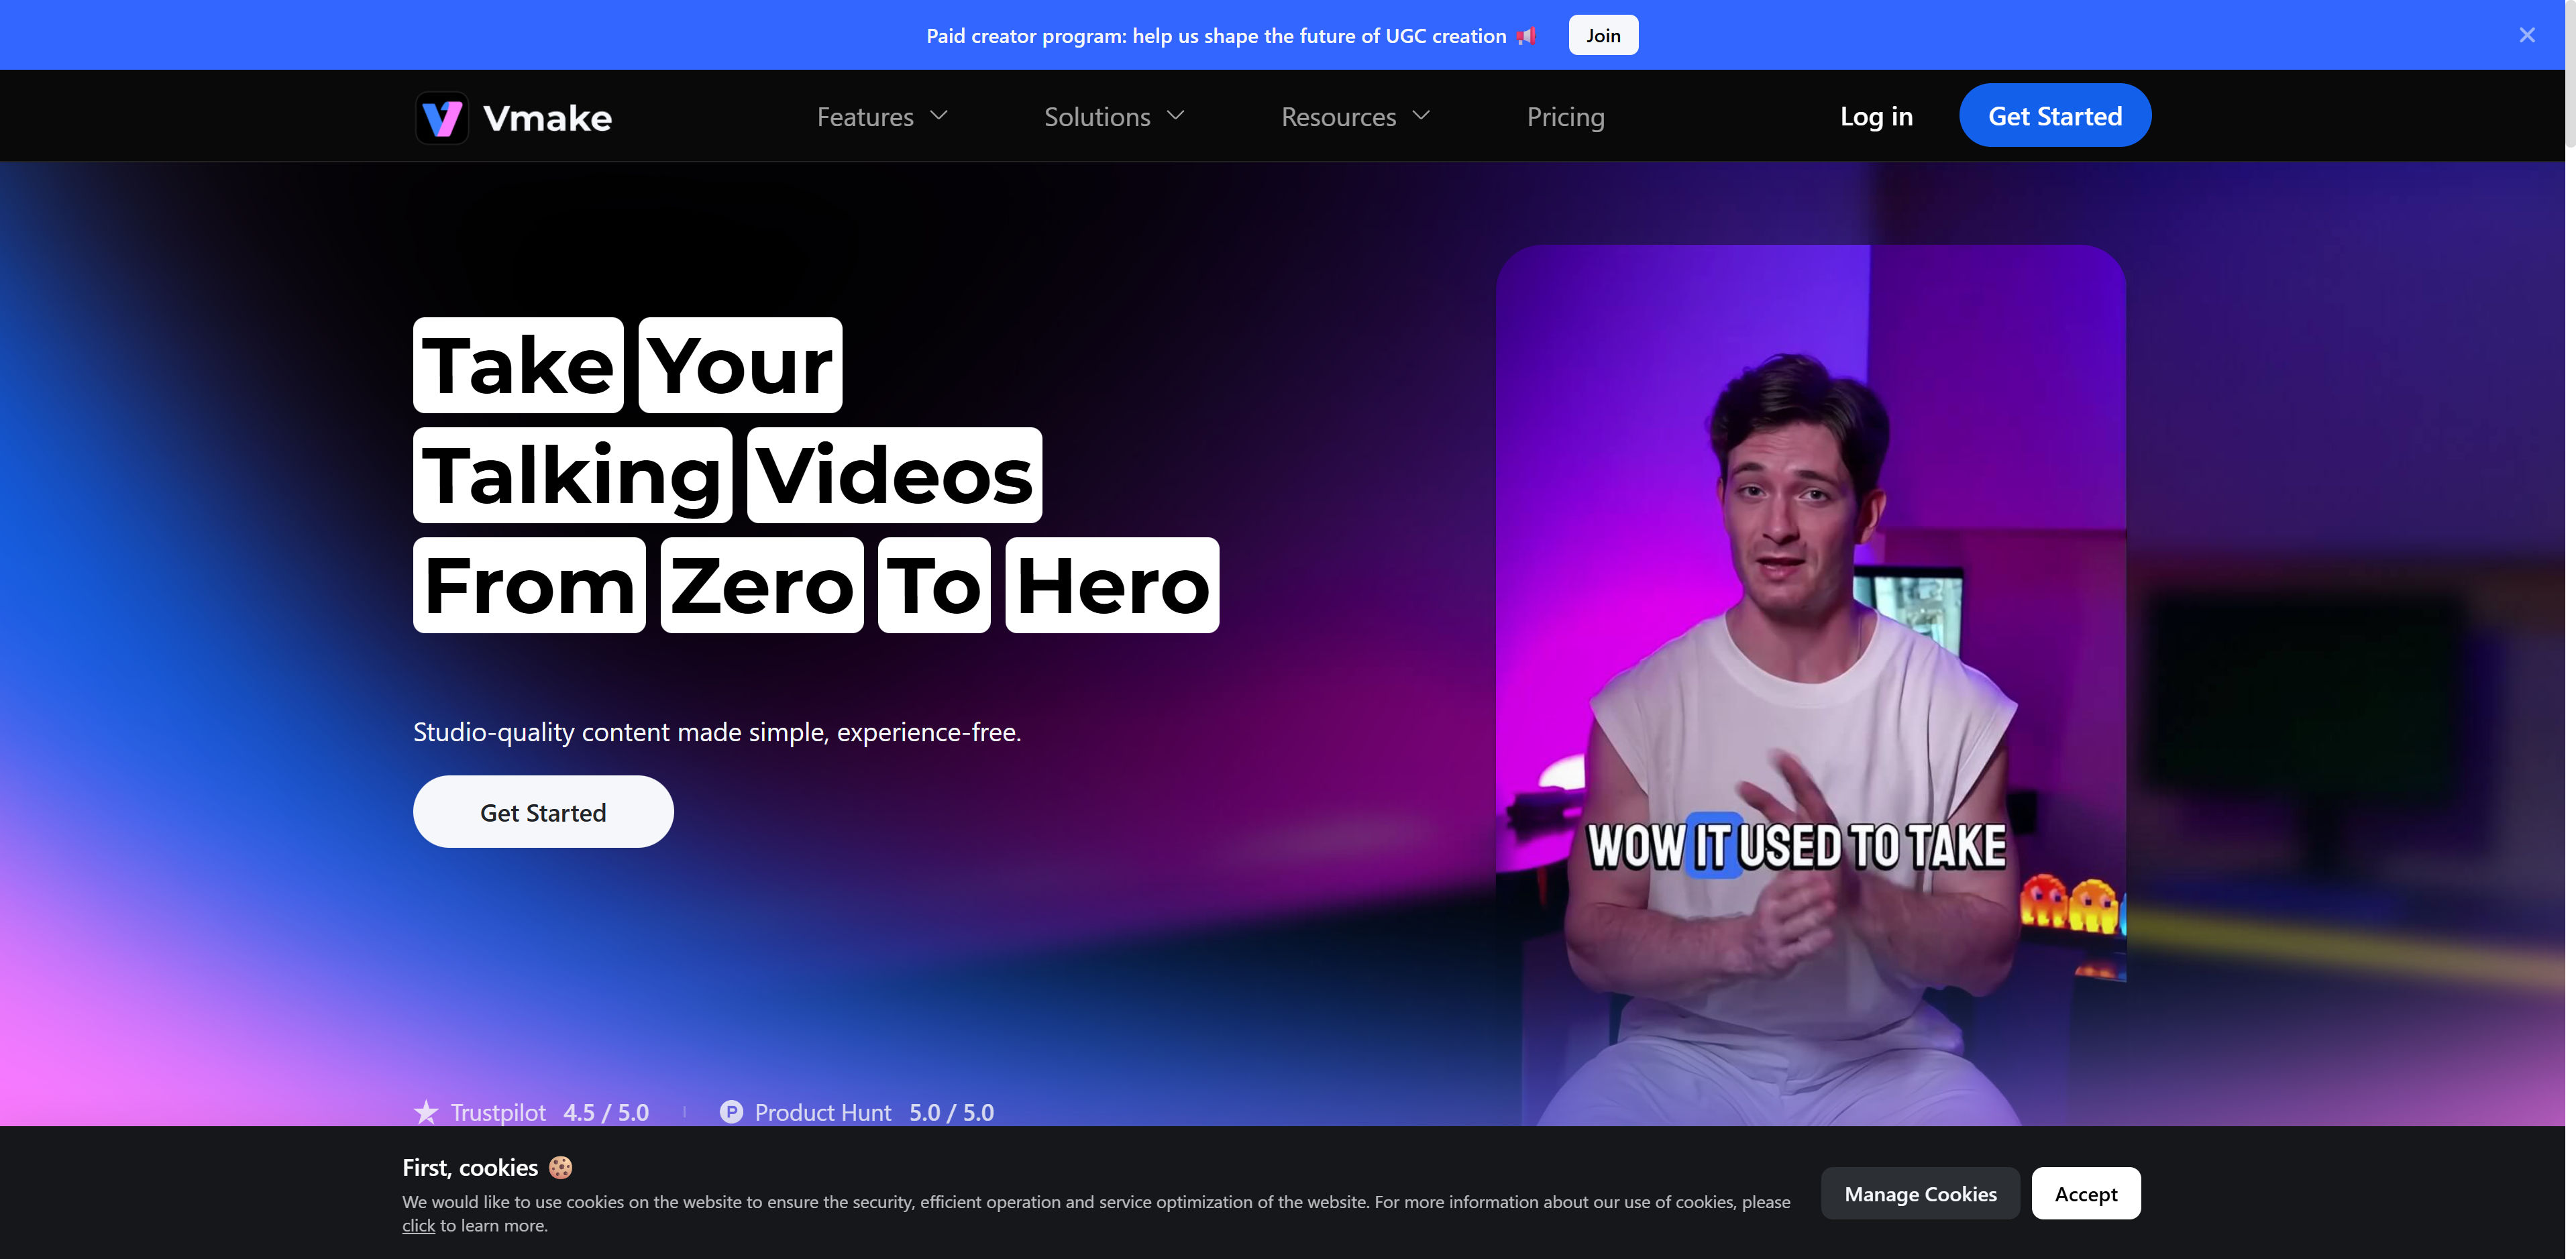
Task: Click the Vmake brand name text
Action: (547, 118)
